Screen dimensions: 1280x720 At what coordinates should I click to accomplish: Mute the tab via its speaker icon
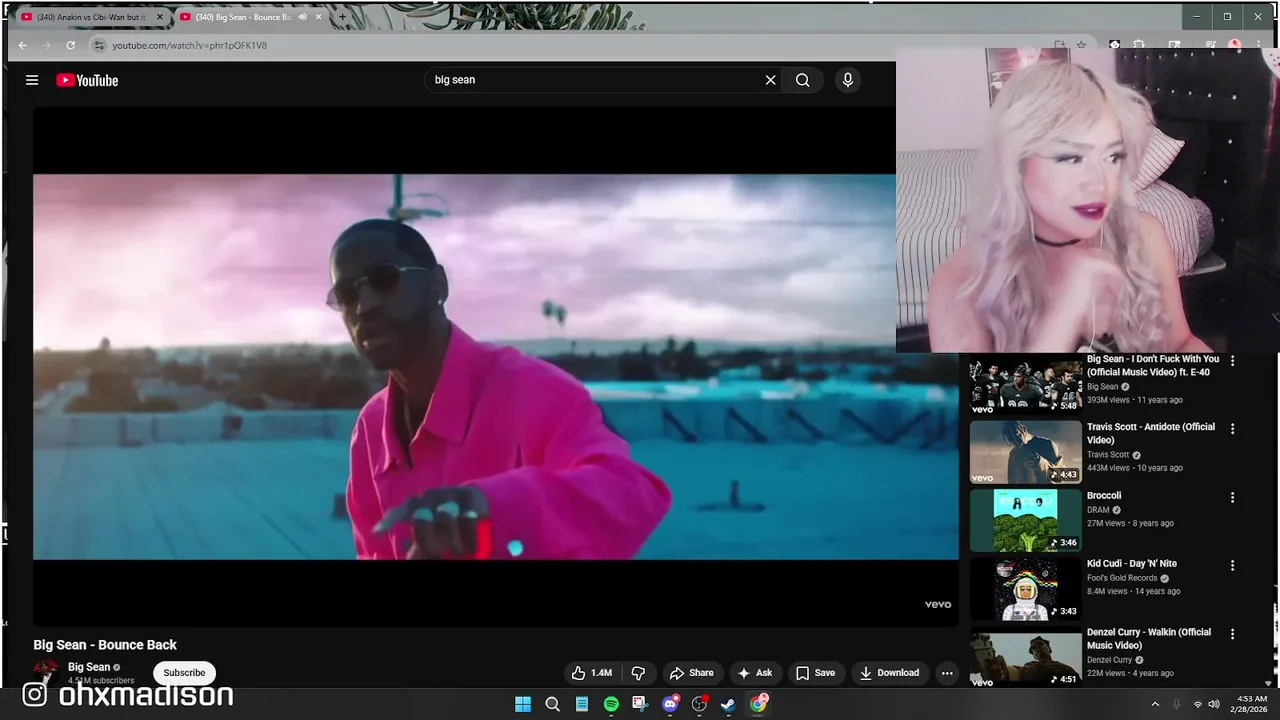(x=302, y=17)
